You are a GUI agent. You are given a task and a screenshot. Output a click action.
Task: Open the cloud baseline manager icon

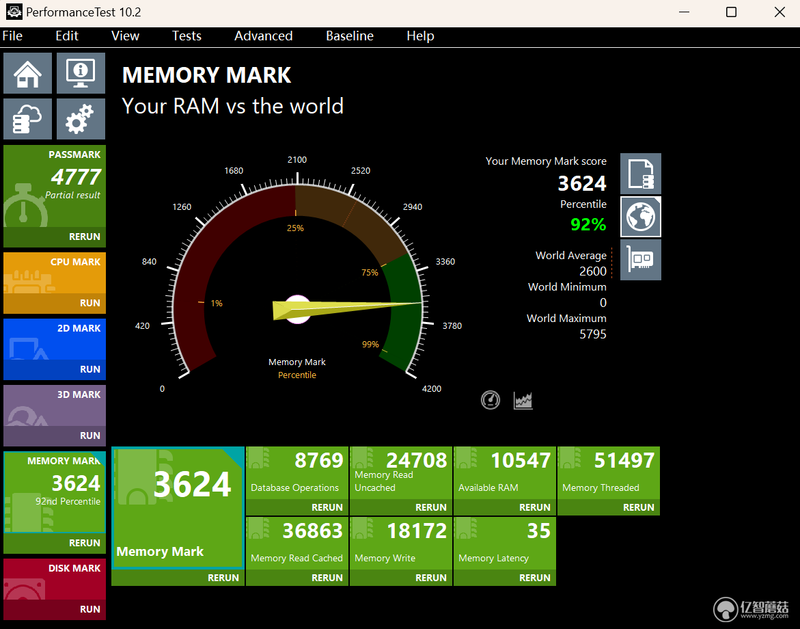pos(28,119)
